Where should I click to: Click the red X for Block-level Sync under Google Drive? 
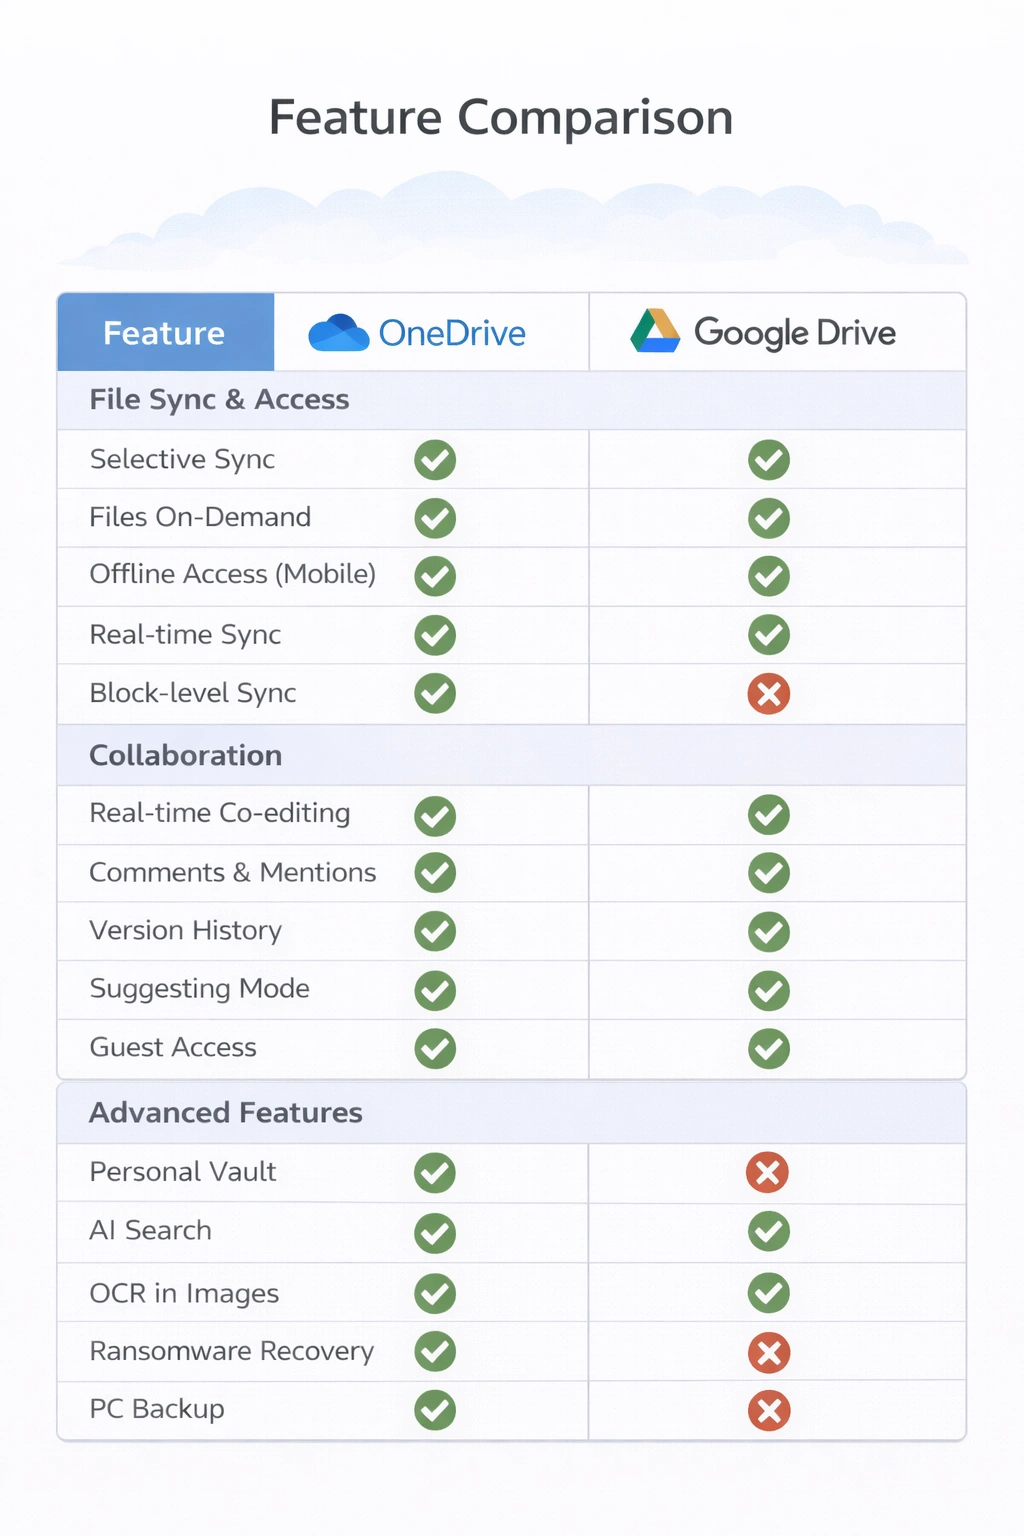[x=768, y=694]
